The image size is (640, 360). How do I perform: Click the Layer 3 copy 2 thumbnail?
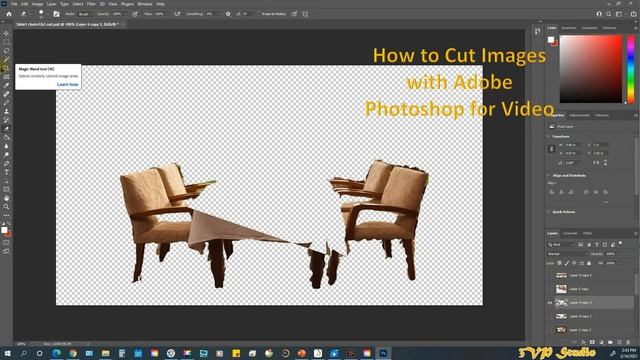pyautogui.click(x=561, y=276)
